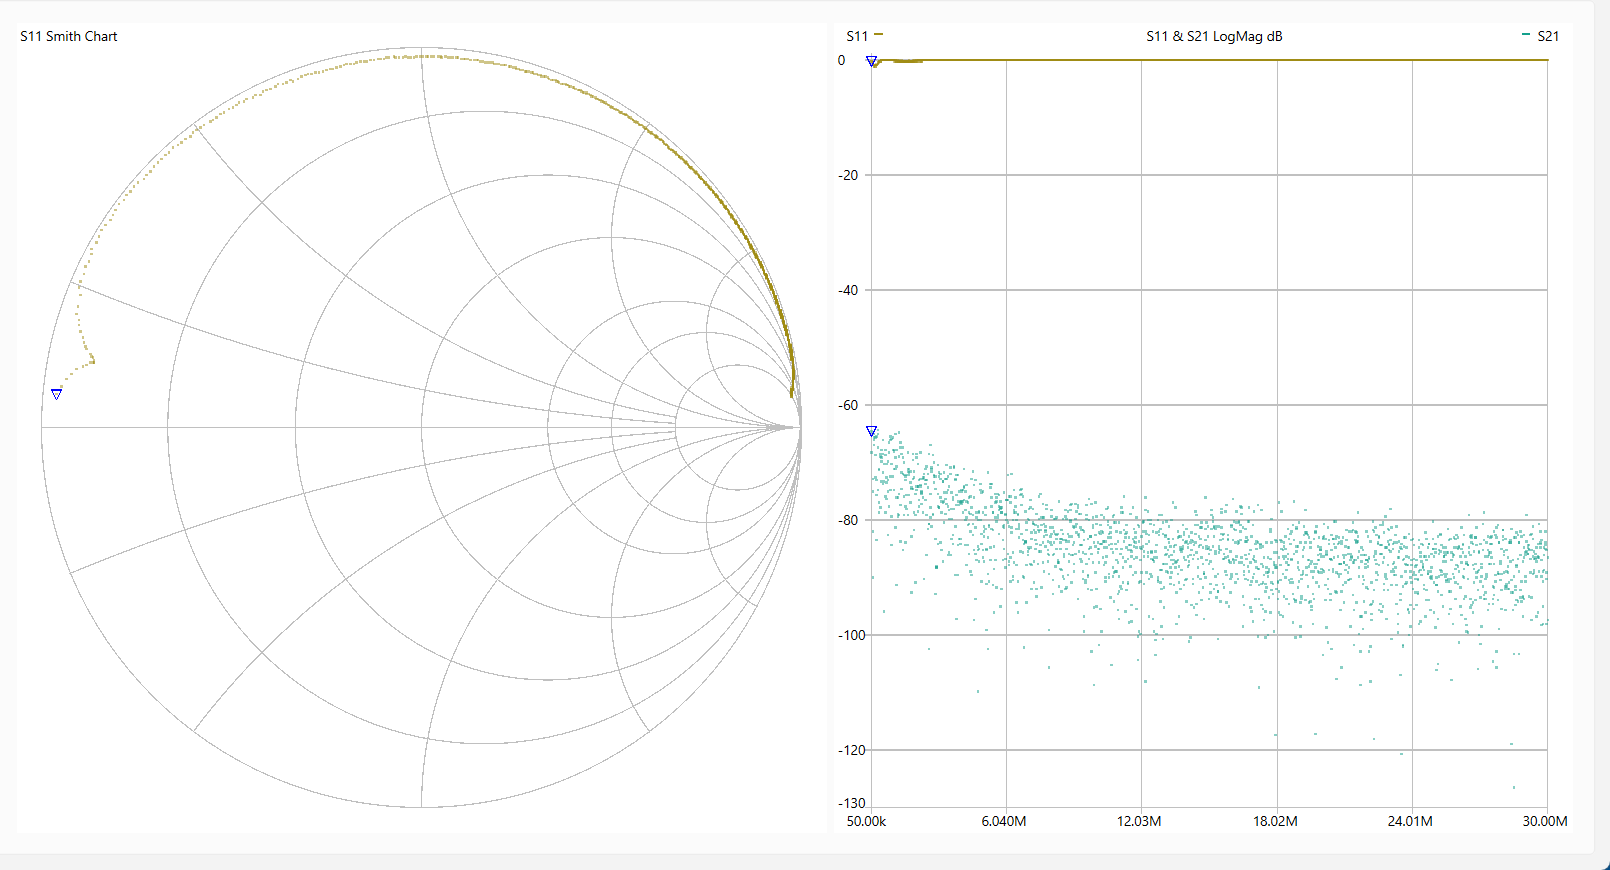Click the S11 legend color dash

coord(878,35)
